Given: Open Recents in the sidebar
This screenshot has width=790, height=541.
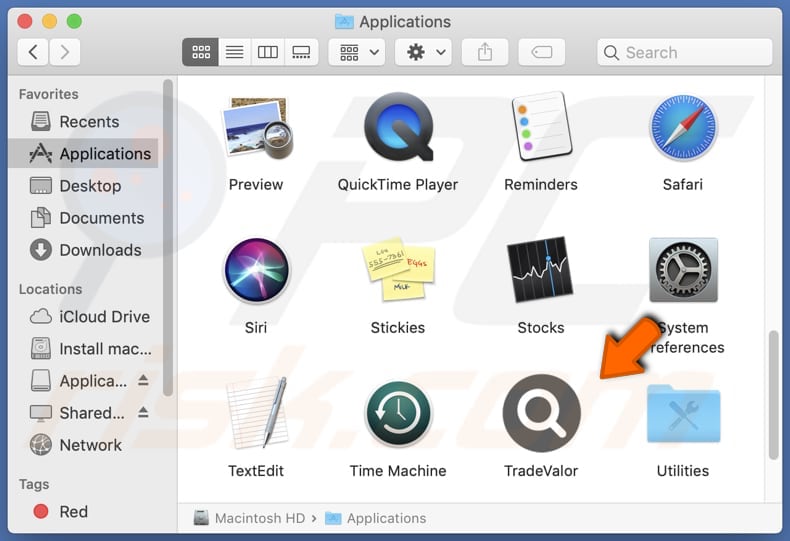Looking at the screenshot, I should click(83, 121).
